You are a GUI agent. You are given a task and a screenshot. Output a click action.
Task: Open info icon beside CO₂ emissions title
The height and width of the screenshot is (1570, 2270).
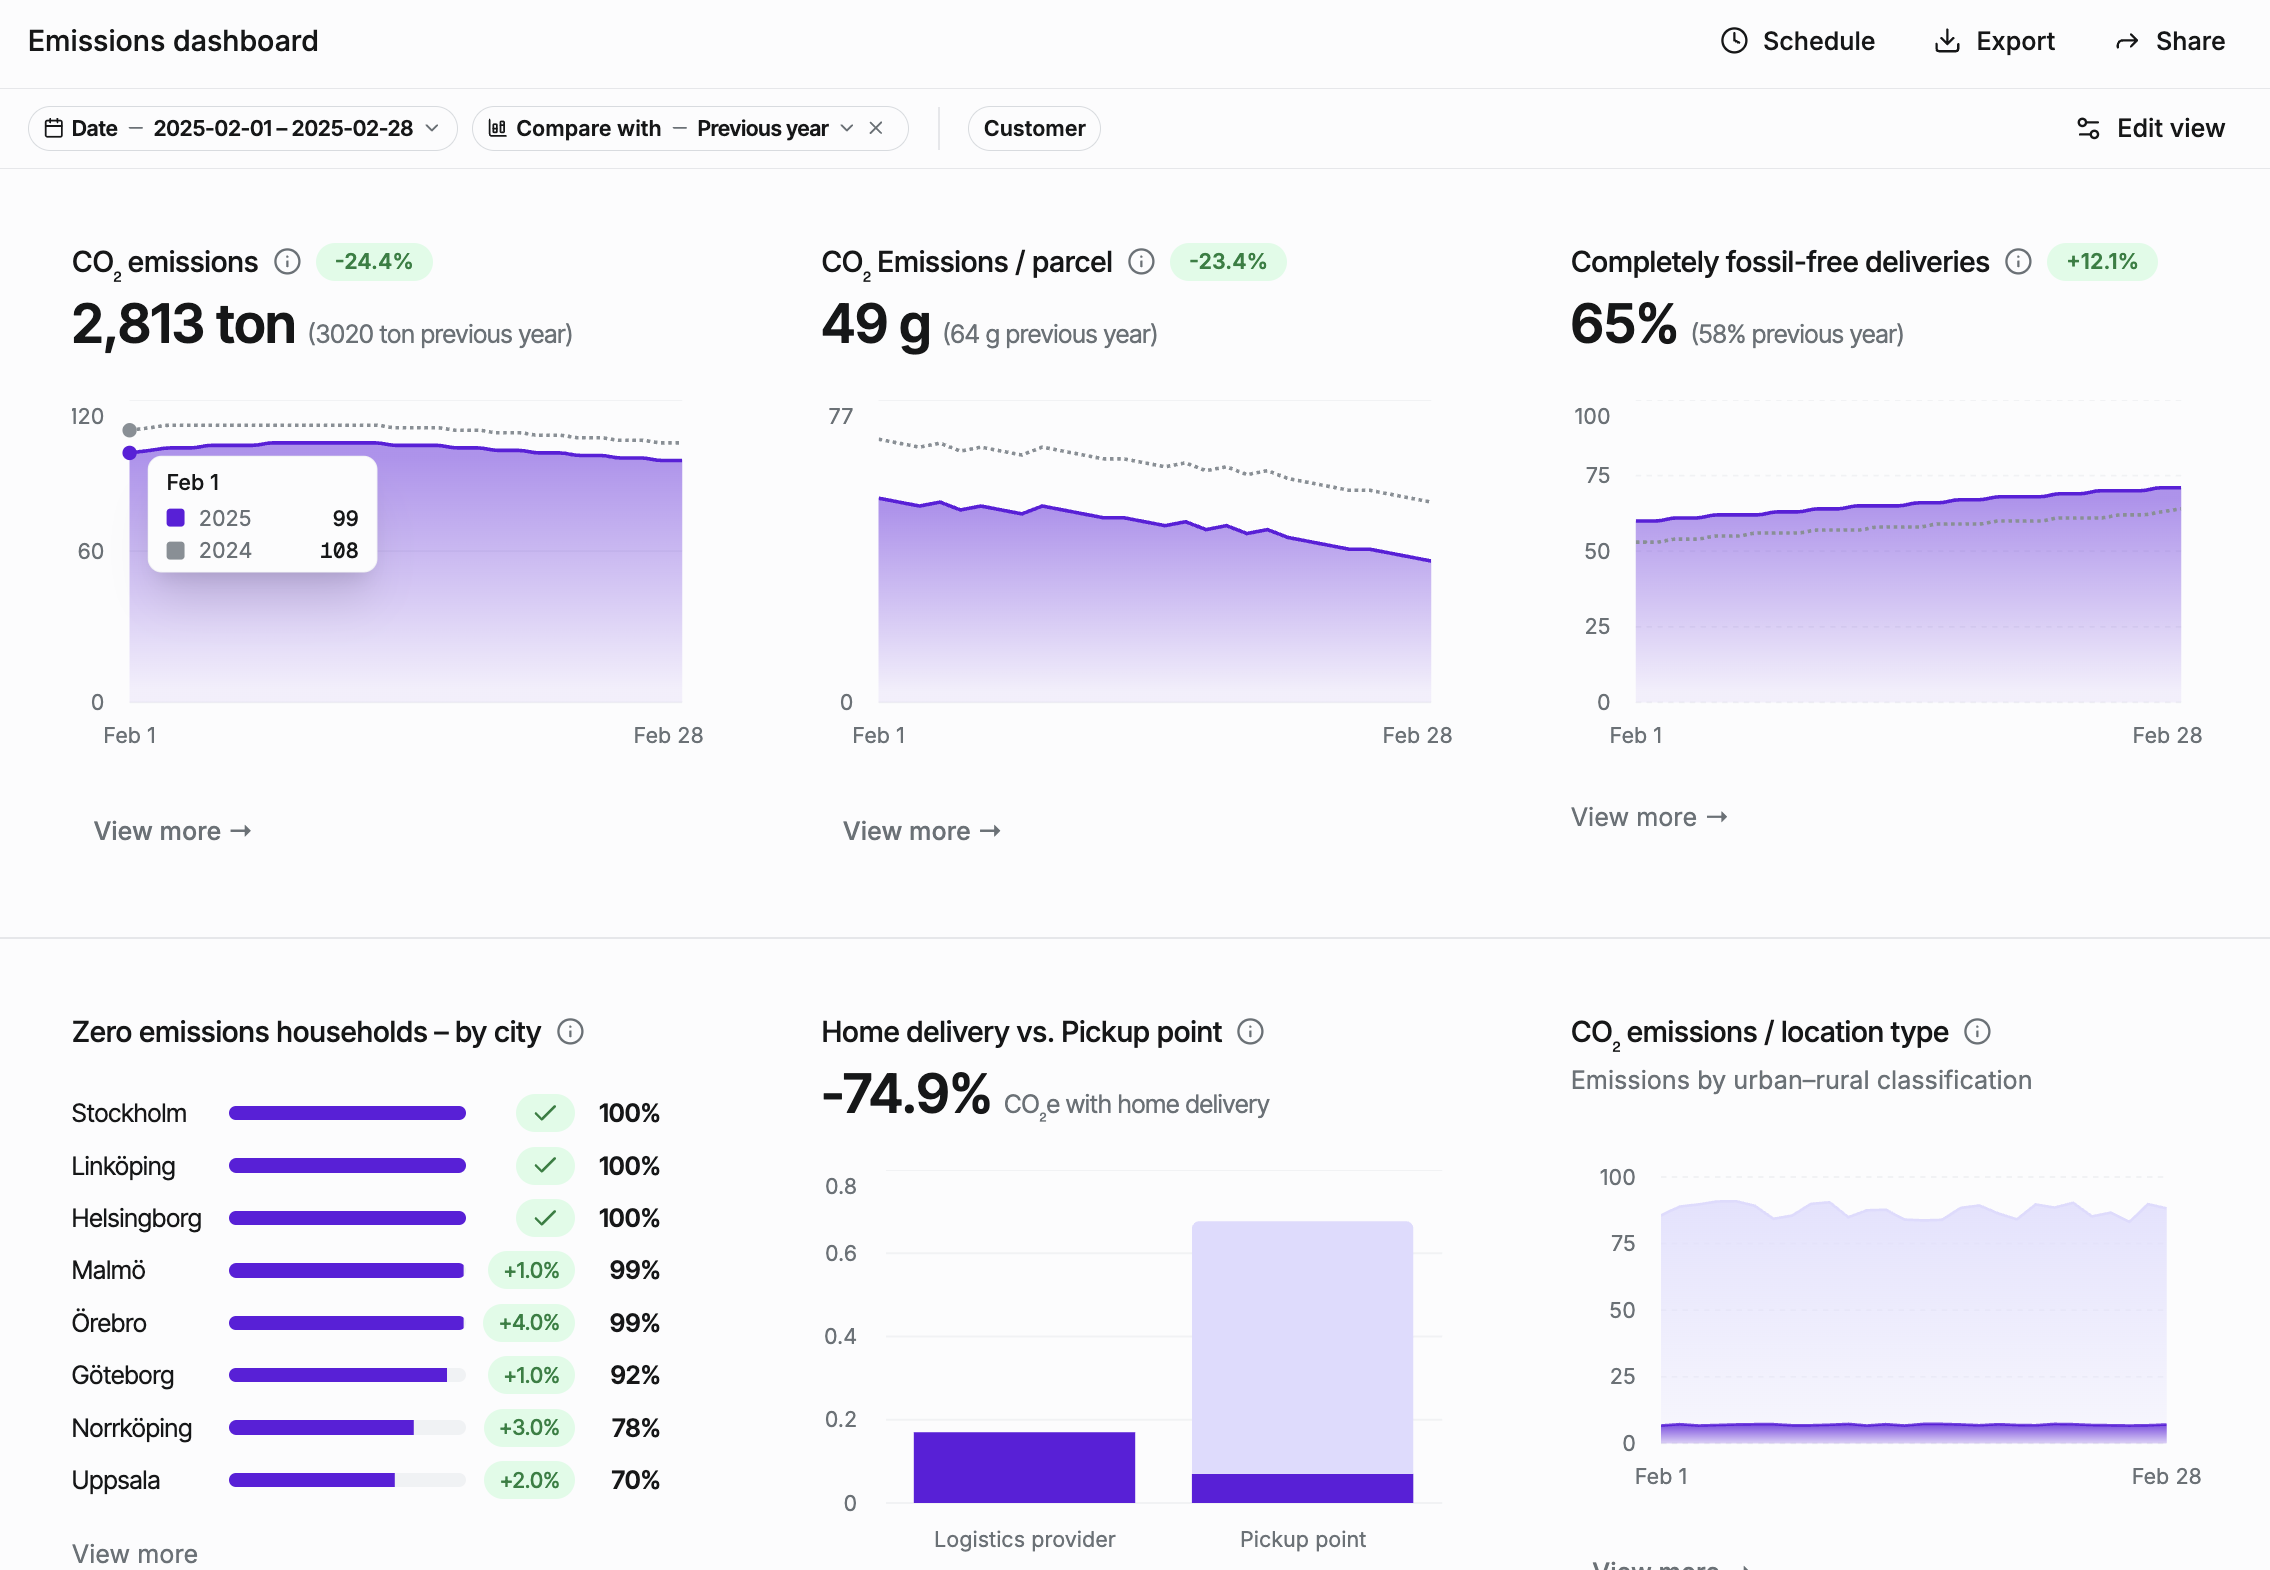287,262
